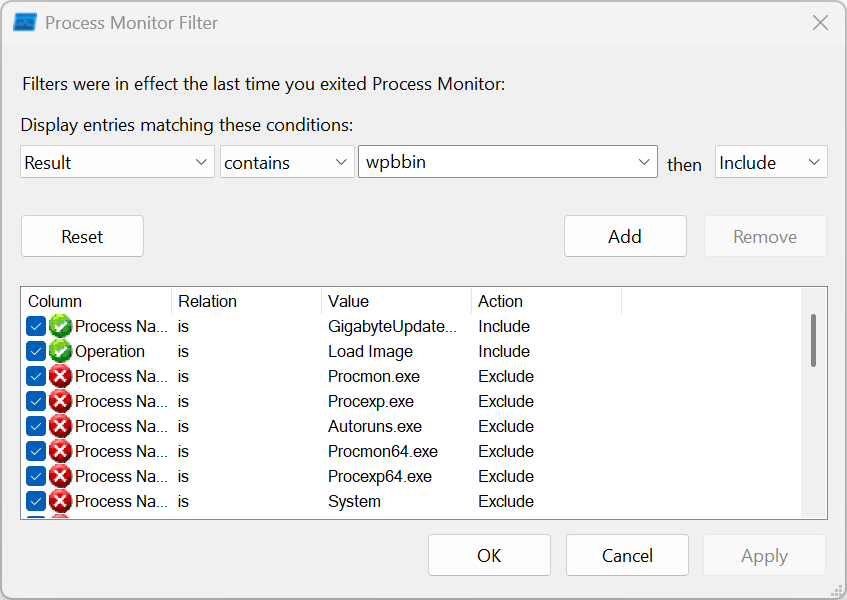Toggle checkbox for Procexp64.exe exclude filter
847x600 pixels.
[x=36, y=476]
